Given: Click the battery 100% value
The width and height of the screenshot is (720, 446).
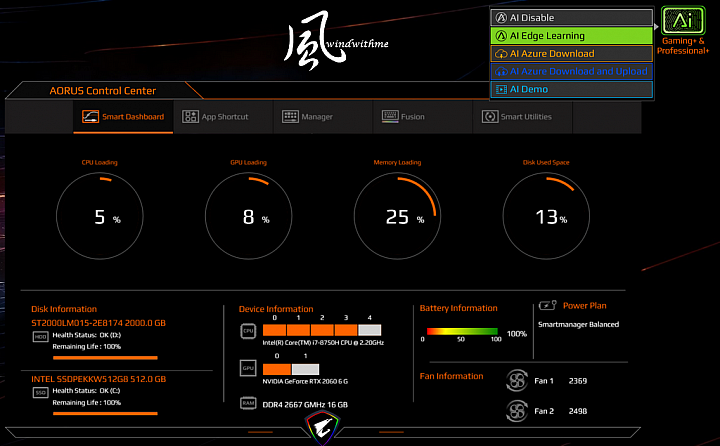Looking at the screenshot, I should point(517,334).
